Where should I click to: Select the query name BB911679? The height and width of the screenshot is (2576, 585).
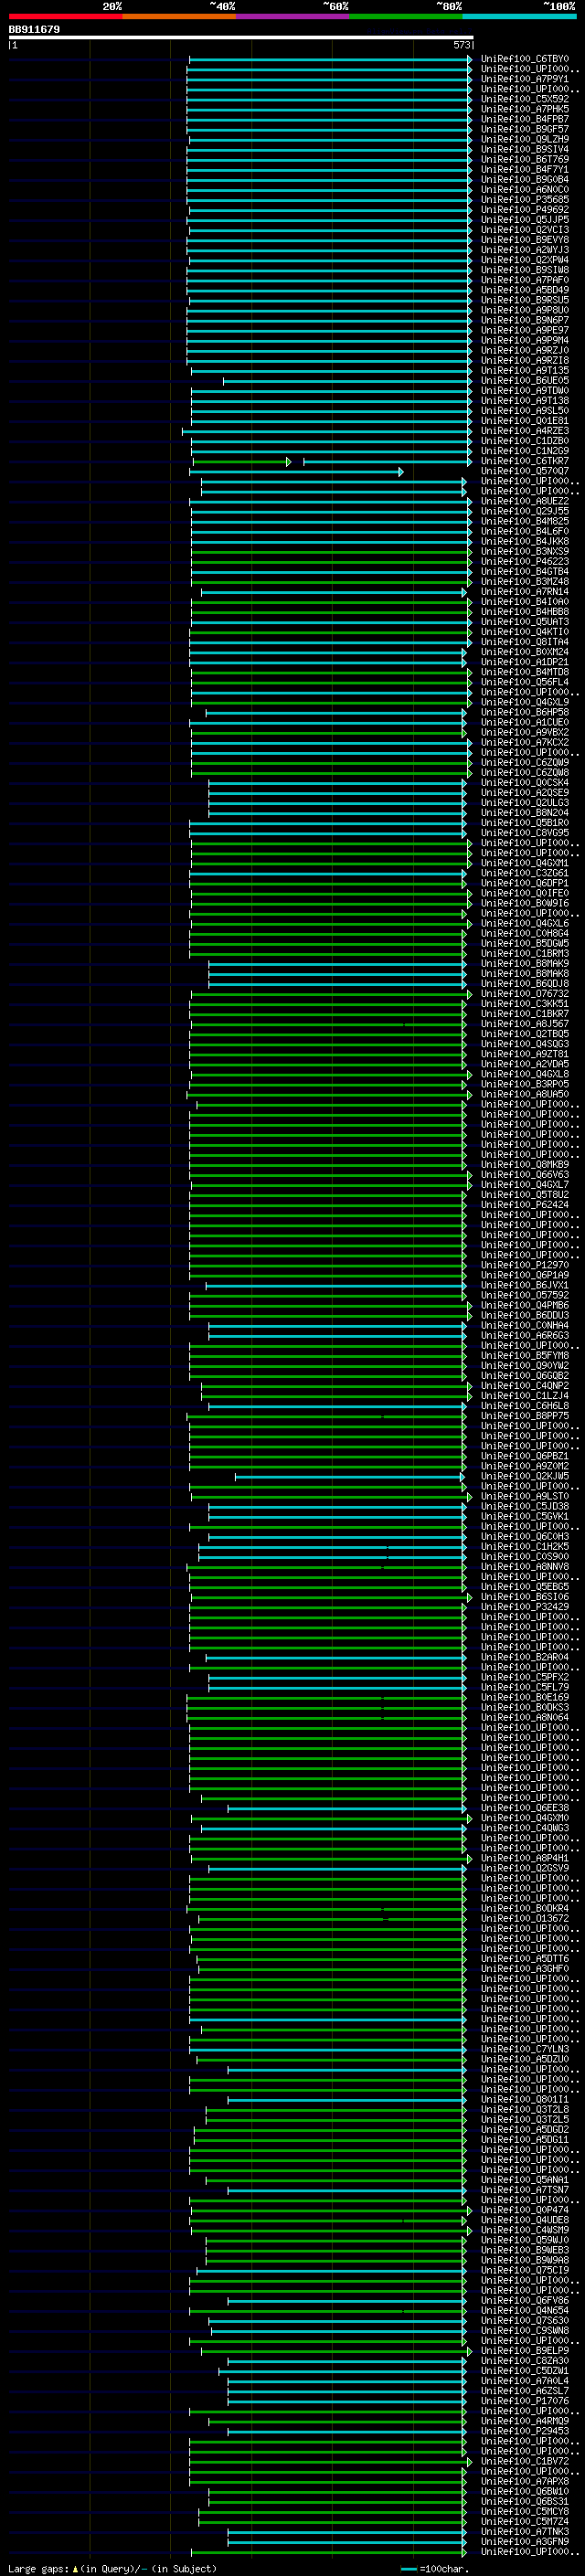34,29
